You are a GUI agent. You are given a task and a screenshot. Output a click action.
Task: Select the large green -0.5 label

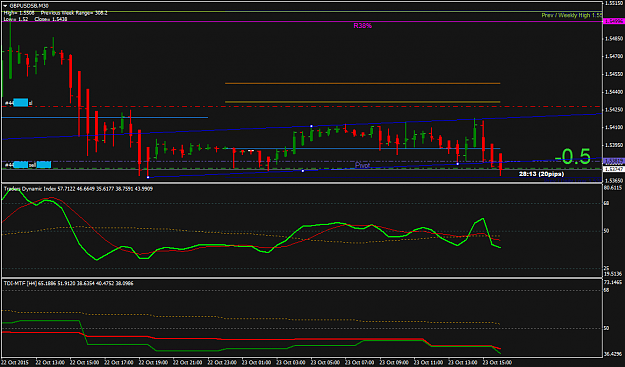click(573, 157)
